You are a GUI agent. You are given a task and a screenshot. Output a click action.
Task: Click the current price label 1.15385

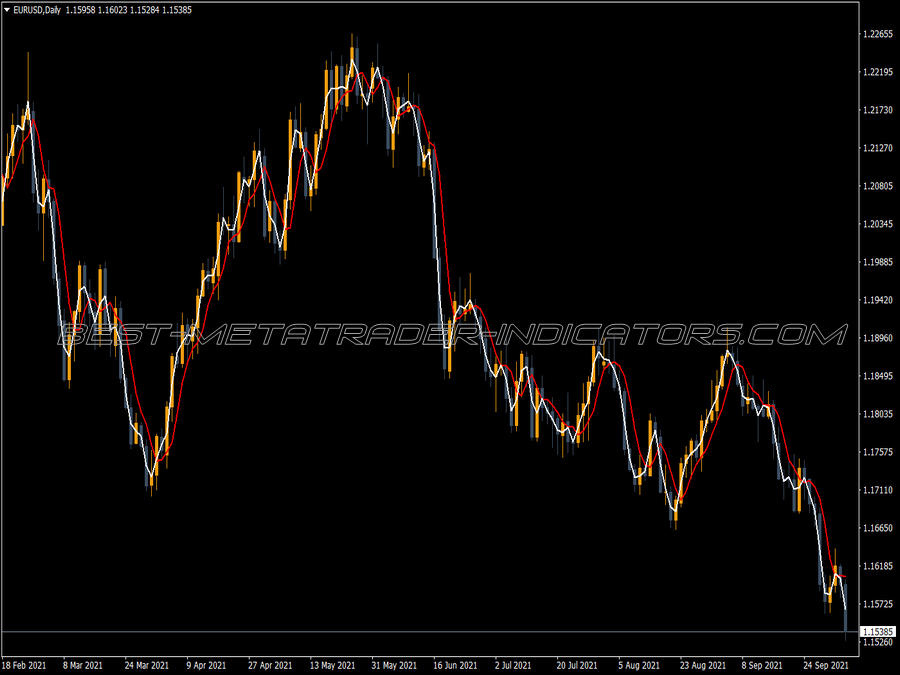pyautogui.click(x=878, y=632)
